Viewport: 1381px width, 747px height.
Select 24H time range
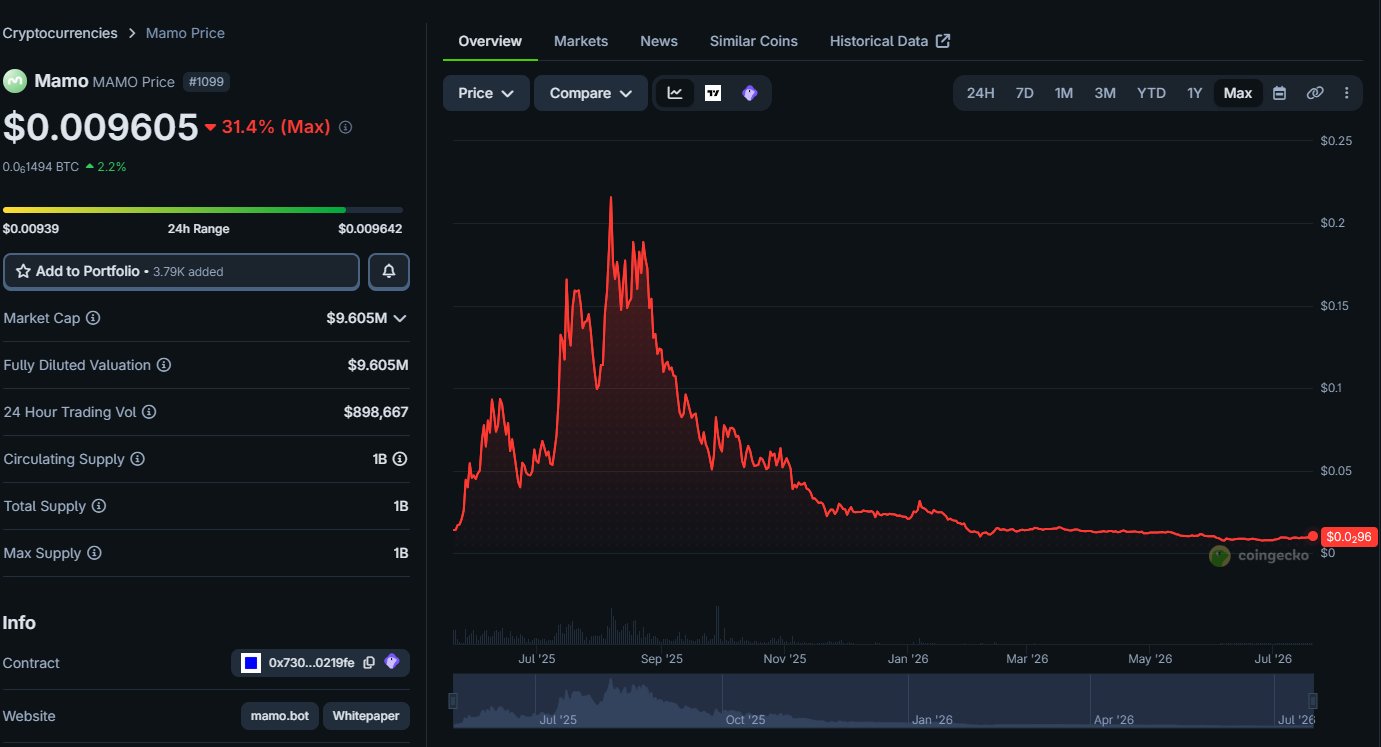[980, 93]
